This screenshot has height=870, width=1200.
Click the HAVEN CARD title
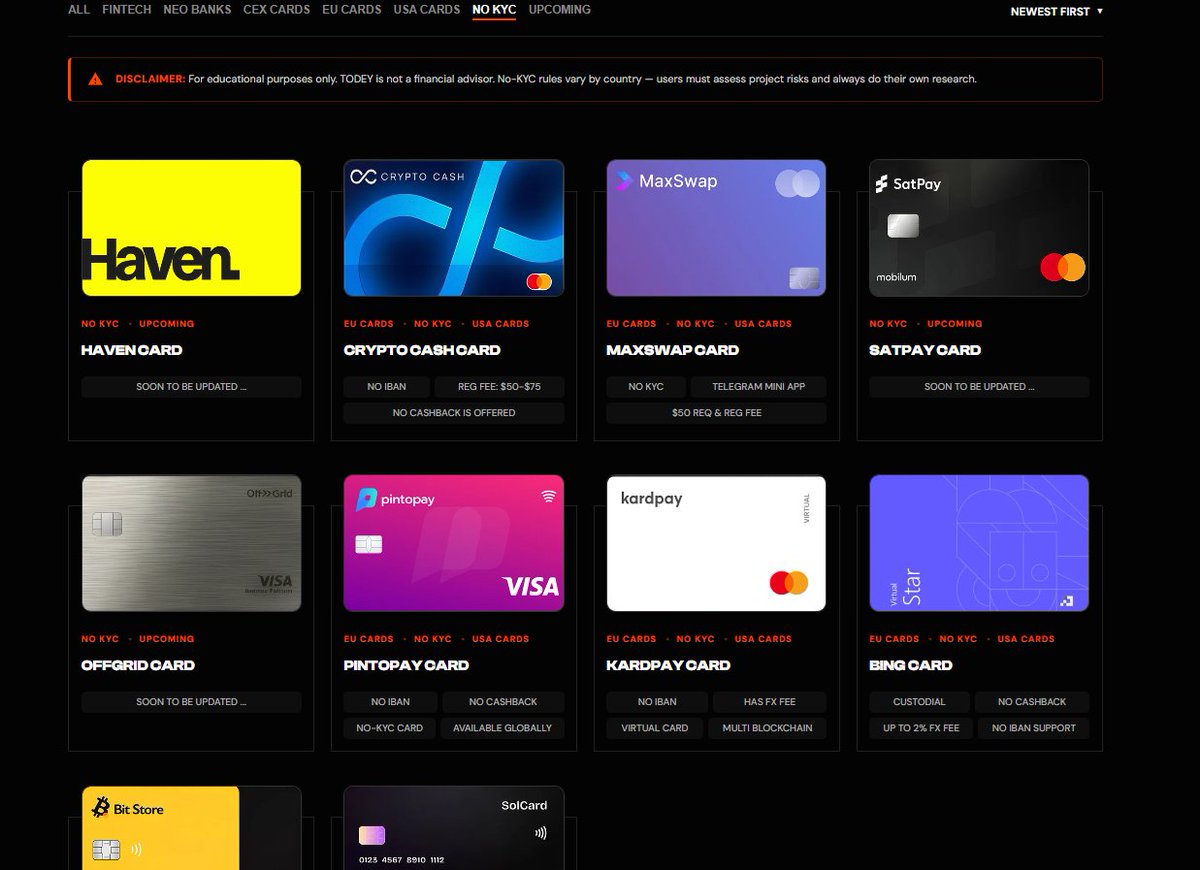pyautogui.click(x=132, y=350)
